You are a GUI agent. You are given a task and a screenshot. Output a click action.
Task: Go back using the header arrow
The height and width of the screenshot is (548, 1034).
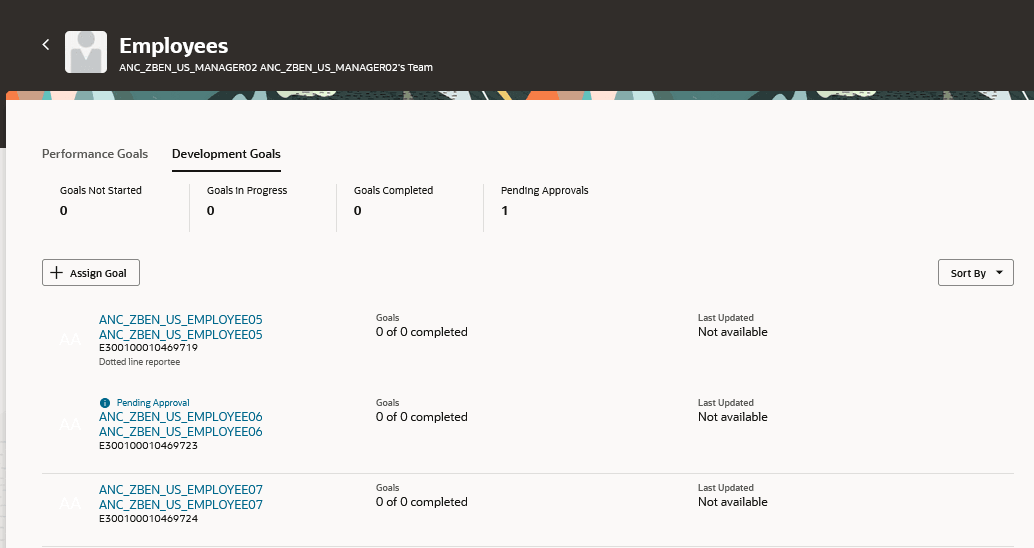click(x=46, y=44)
